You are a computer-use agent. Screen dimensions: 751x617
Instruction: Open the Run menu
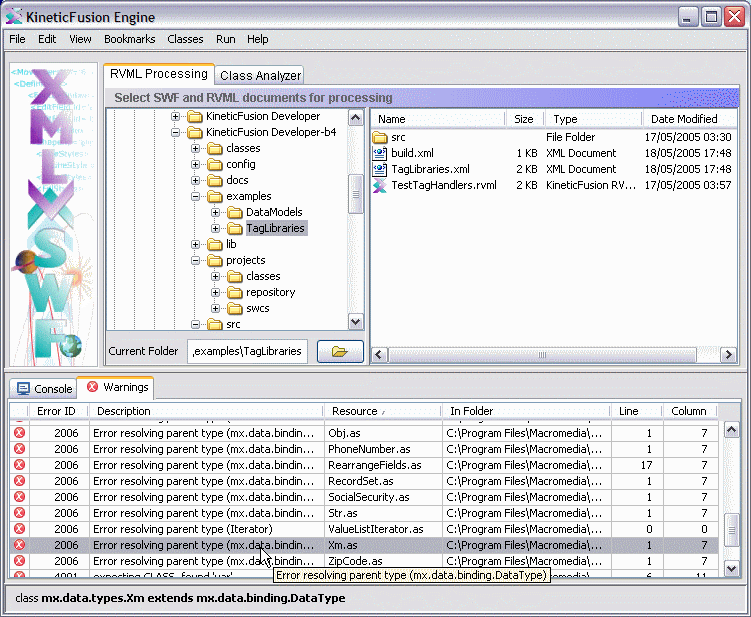[x=225, y=39]
